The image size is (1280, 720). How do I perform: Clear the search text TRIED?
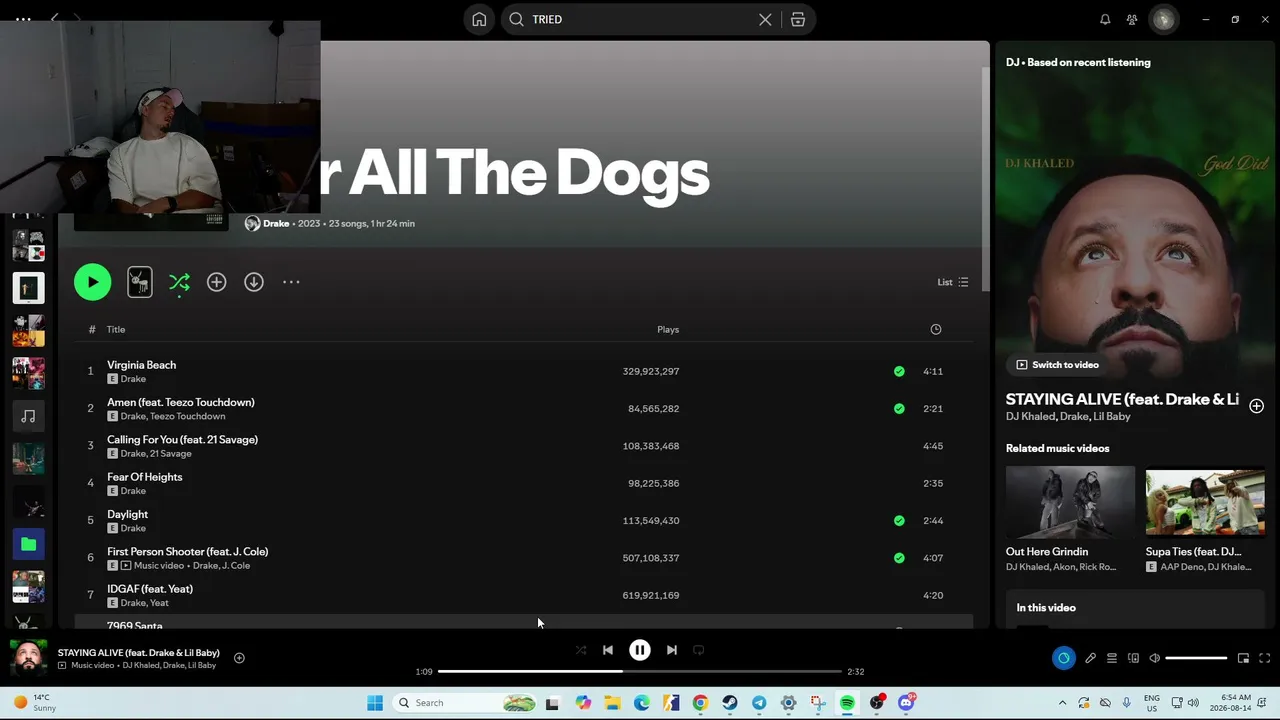tap(765, 19)
